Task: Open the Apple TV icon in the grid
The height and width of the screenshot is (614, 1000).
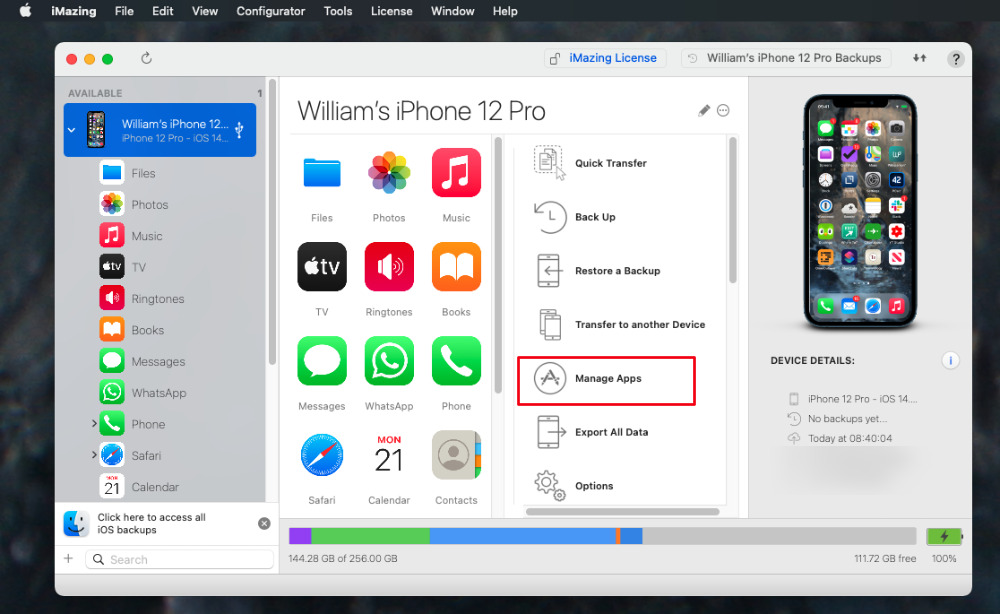Action: click(x=322, y=267)
